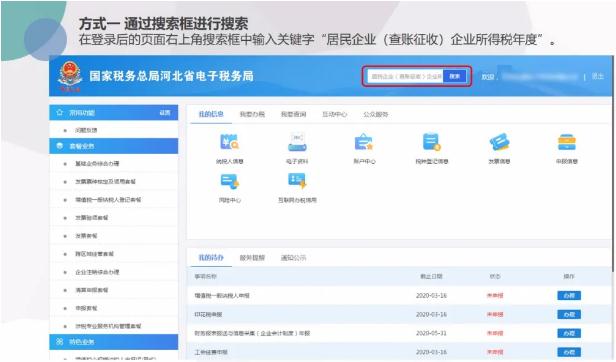Click the national emblem logo in header
Viewport: 616px width, 362px height.
[70, 75]
